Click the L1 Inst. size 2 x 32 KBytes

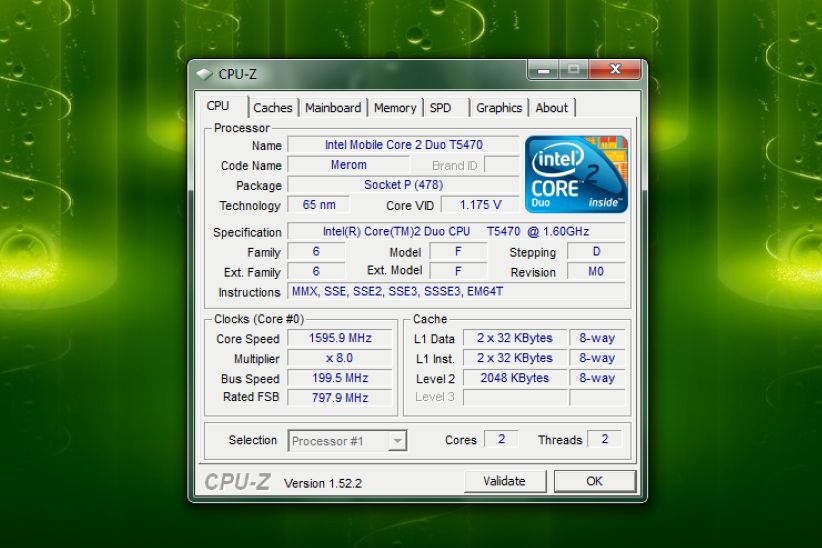[515, 358]
